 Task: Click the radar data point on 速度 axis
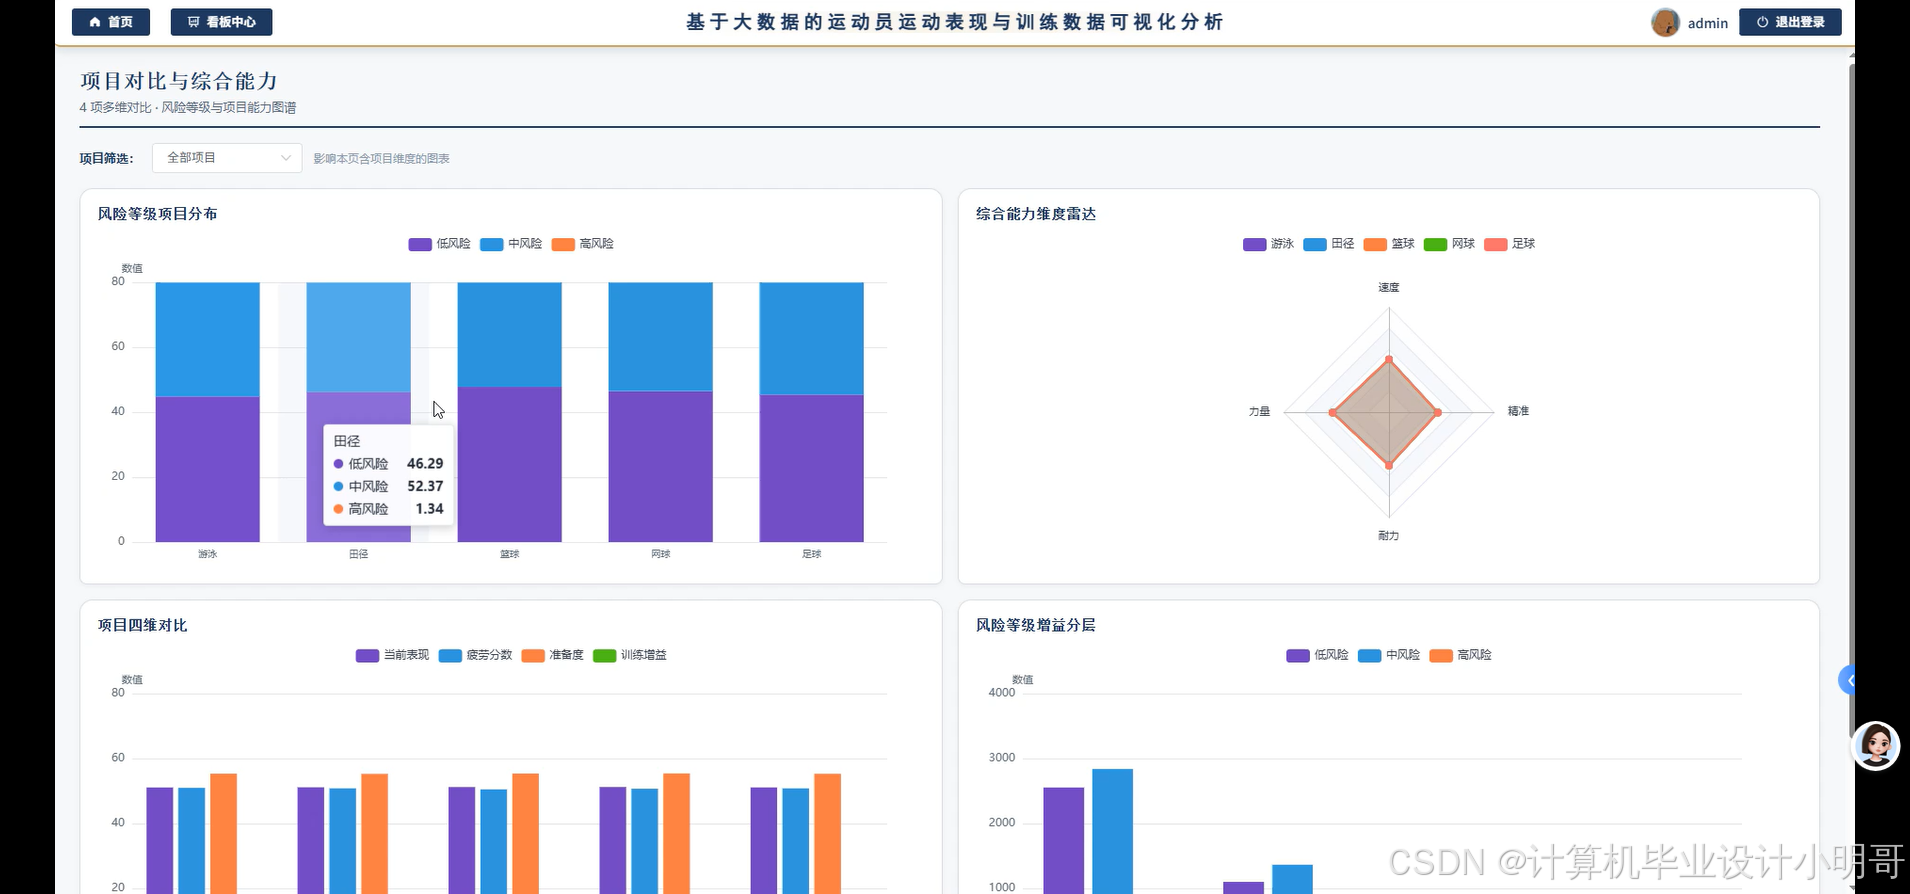click(1389, 359)
